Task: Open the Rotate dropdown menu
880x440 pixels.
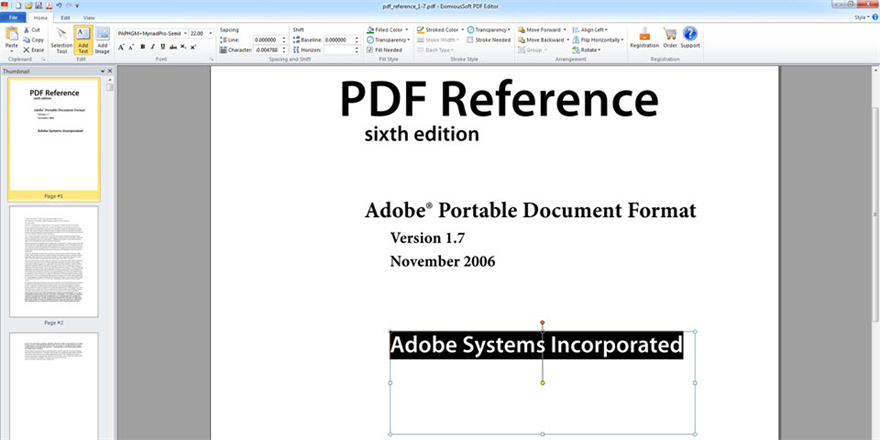Action: tap(587, 49)
